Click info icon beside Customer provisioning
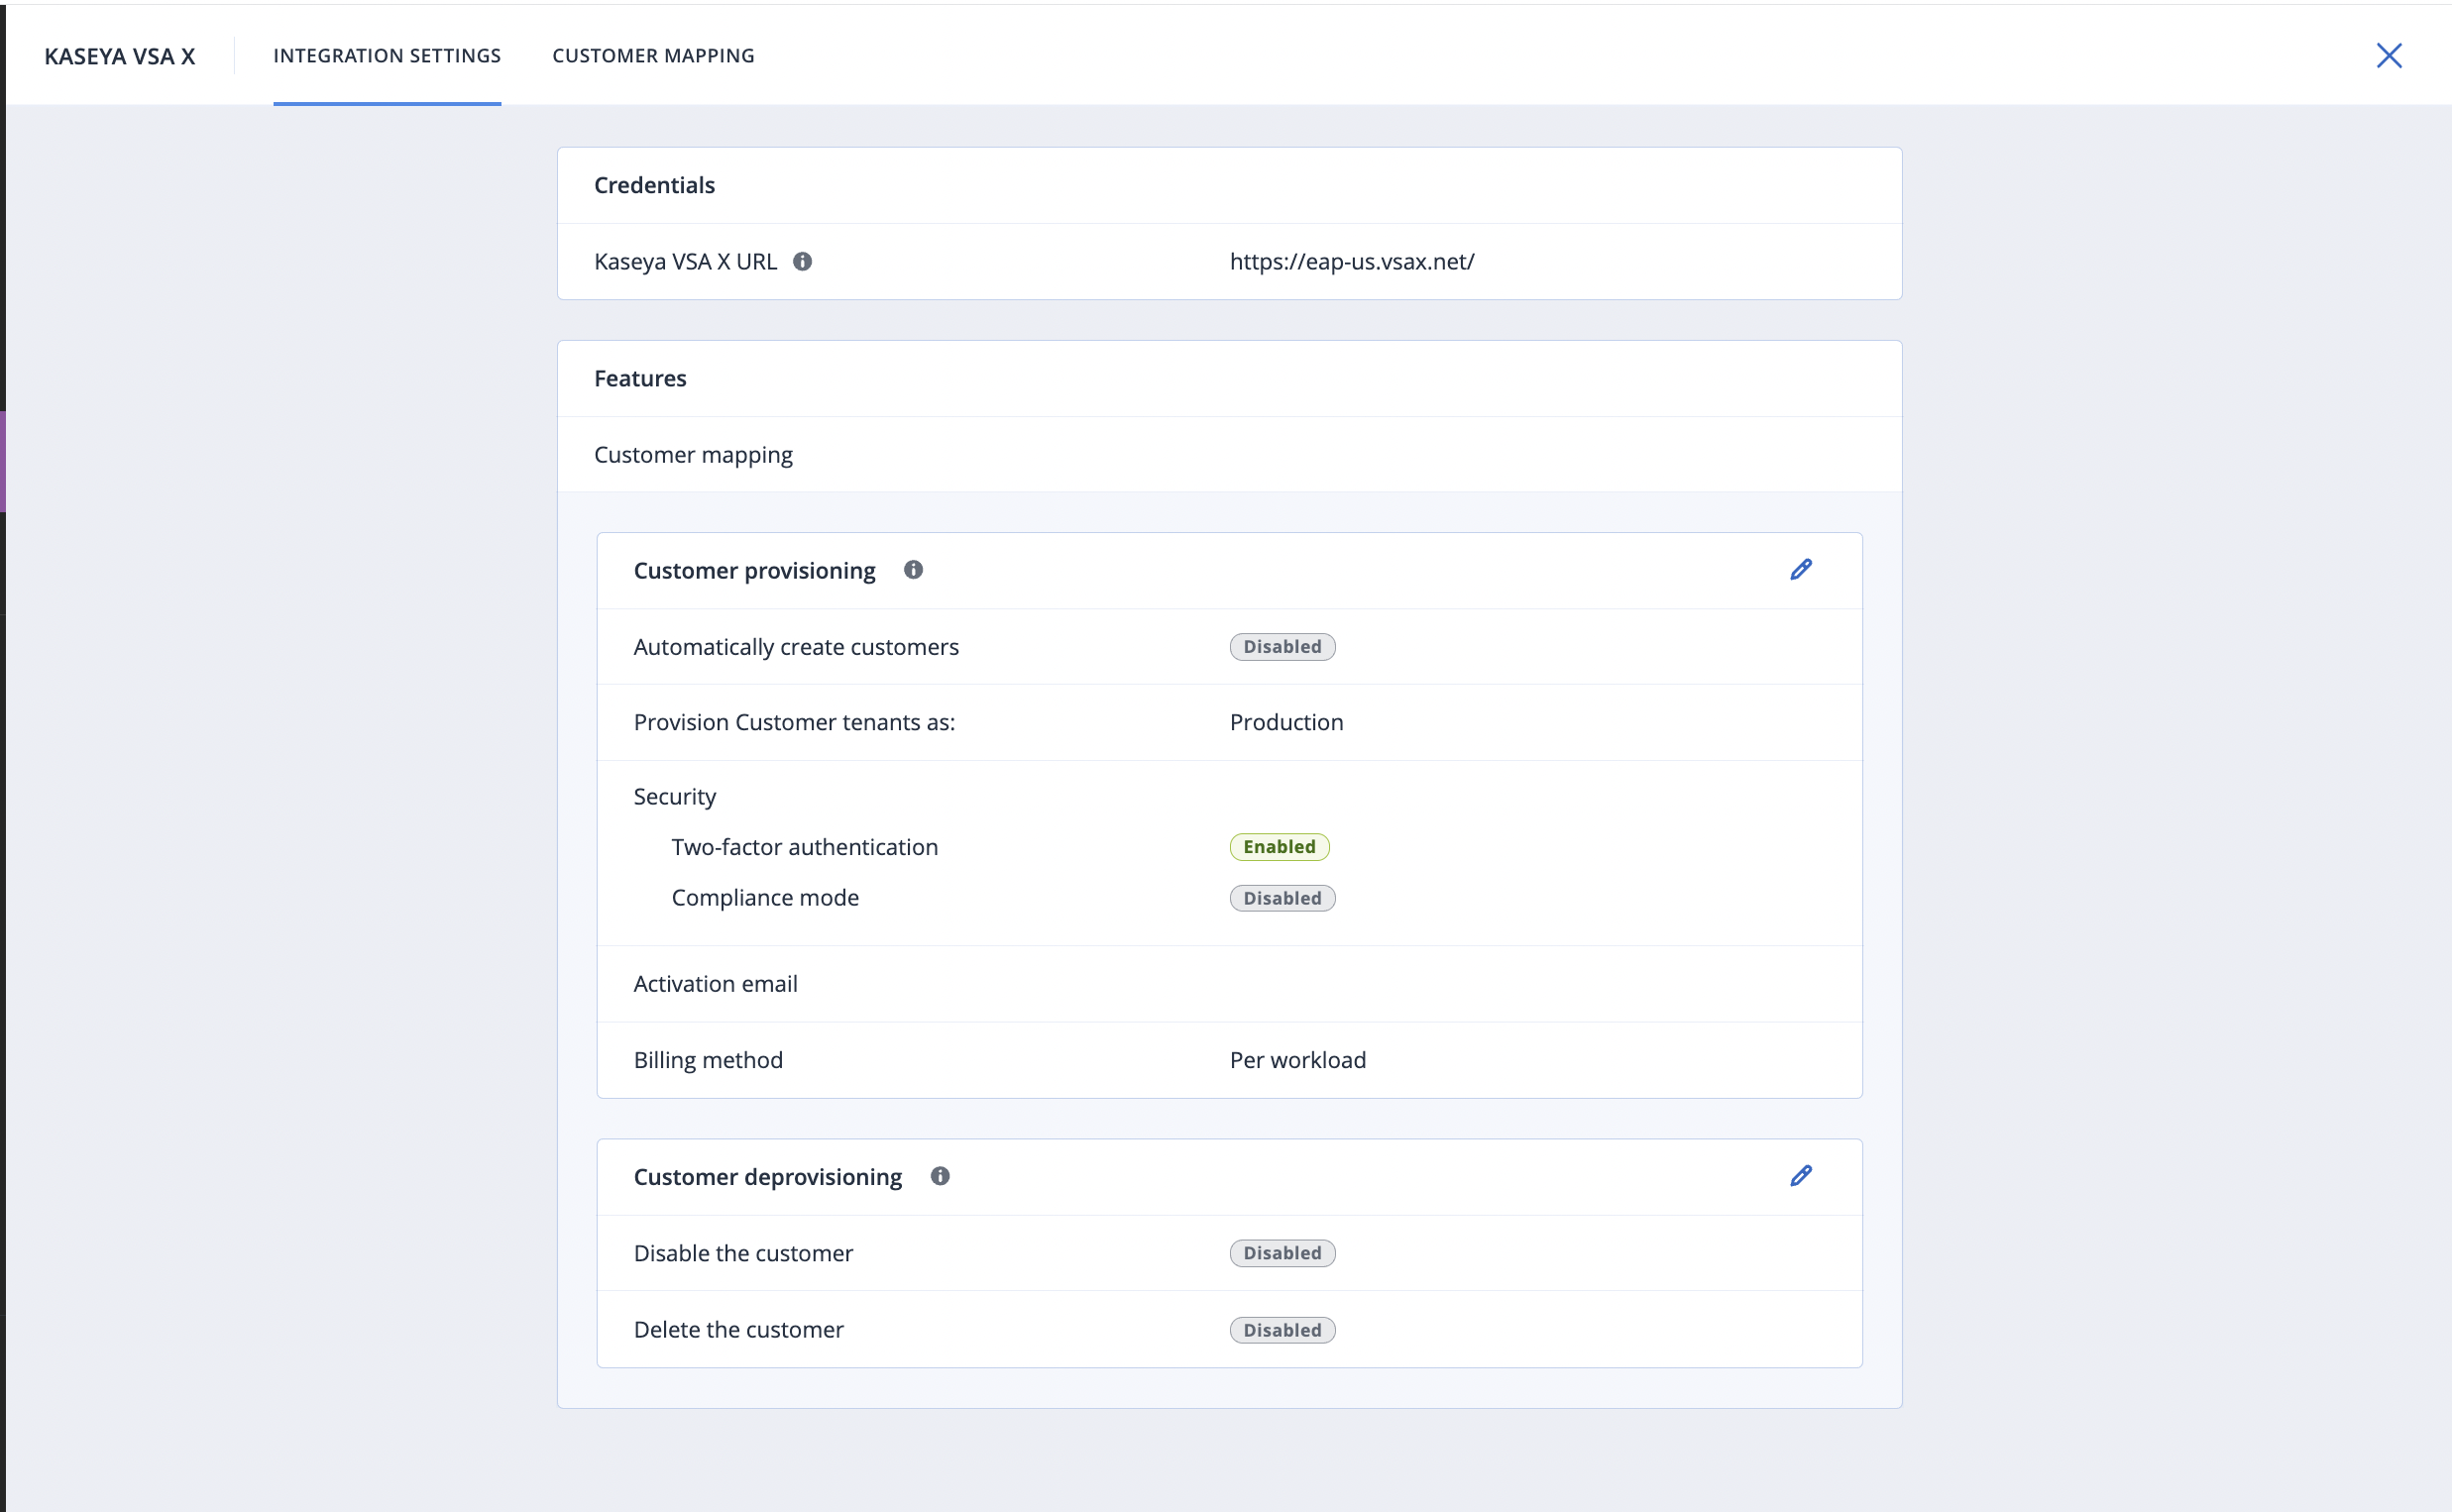Screen dimensions: 2452x1512 click(913, 570)
